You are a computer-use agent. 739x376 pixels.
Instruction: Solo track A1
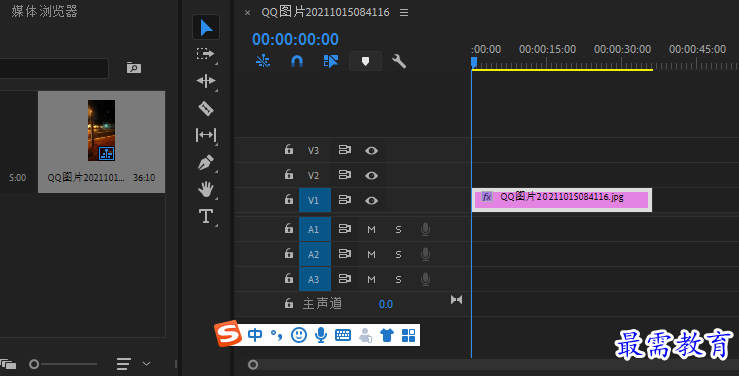pos(398,229)
